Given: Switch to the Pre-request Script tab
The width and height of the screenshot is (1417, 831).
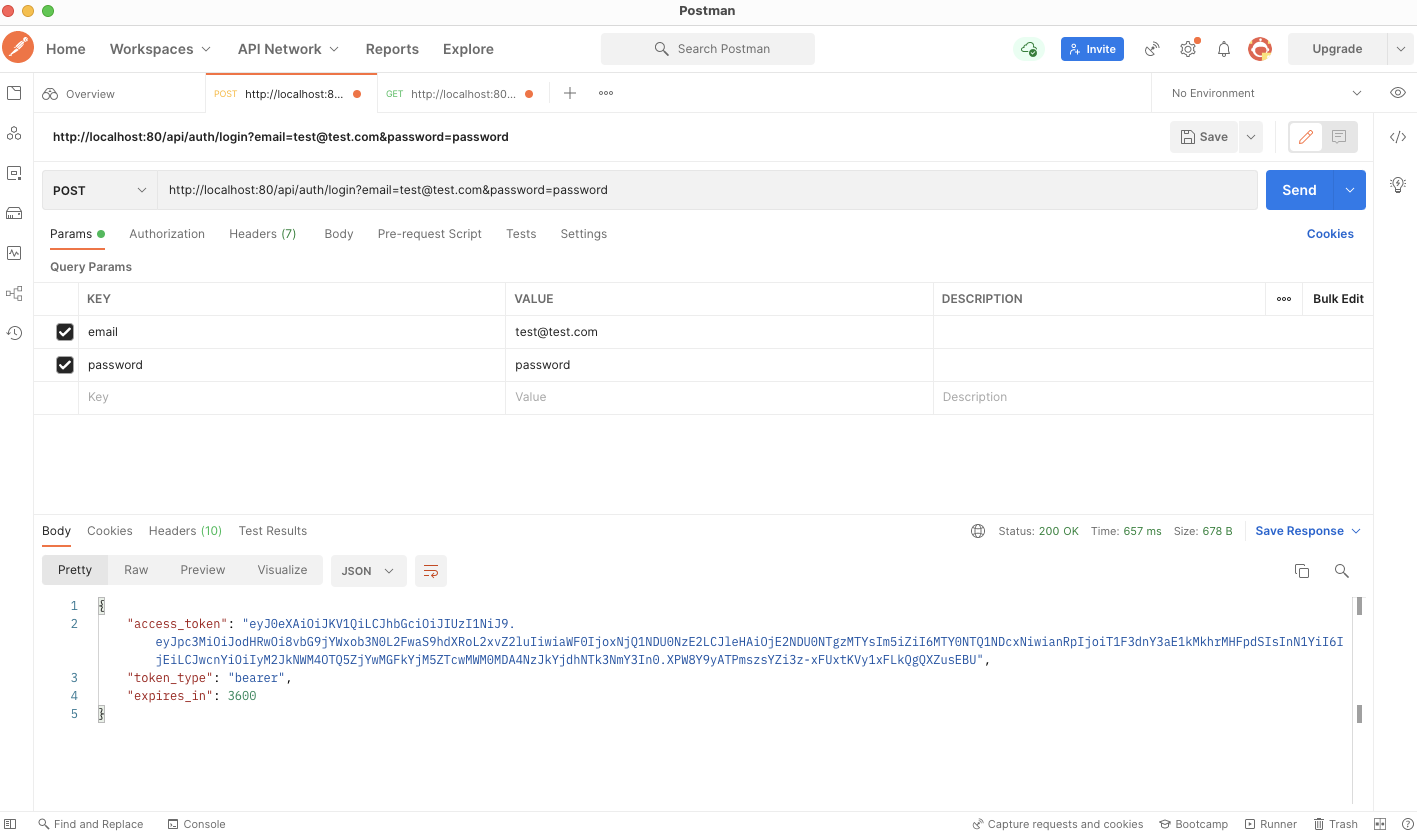Looking at the screenshot, I should pyautogui.click(x=430, y=234).
